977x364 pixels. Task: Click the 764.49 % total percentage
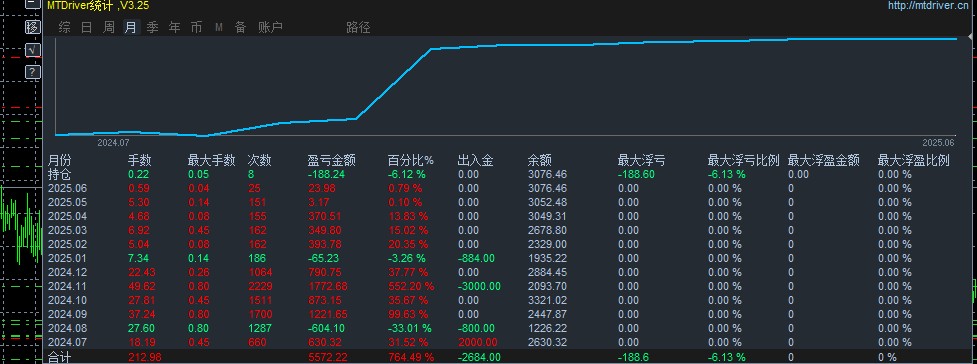(411, 357)
